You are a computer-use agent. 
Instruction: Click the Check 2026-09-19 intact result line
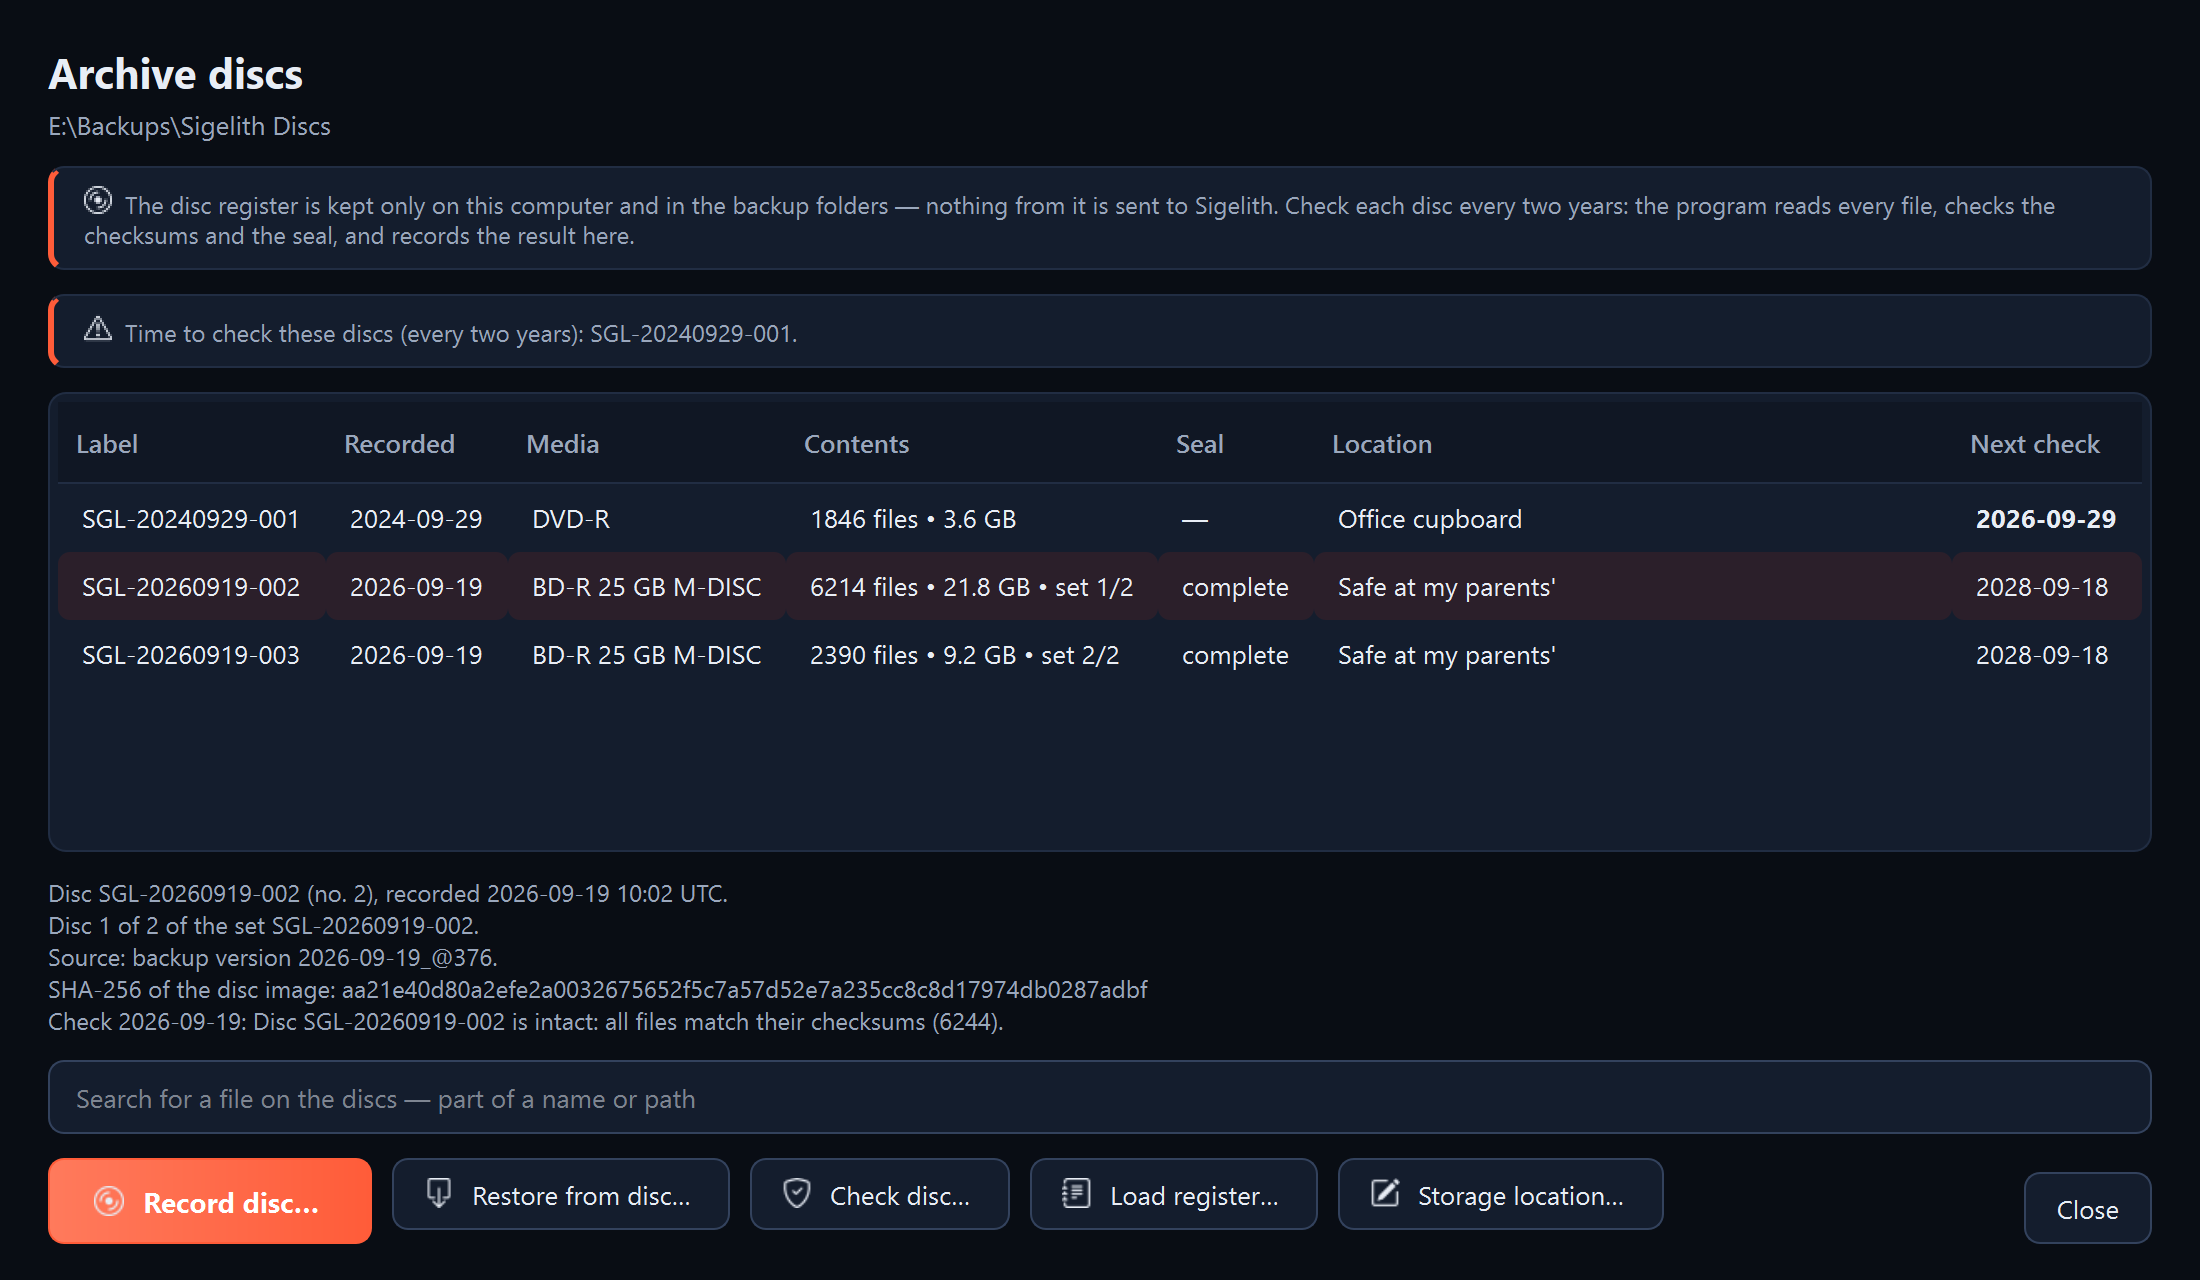526,1021
